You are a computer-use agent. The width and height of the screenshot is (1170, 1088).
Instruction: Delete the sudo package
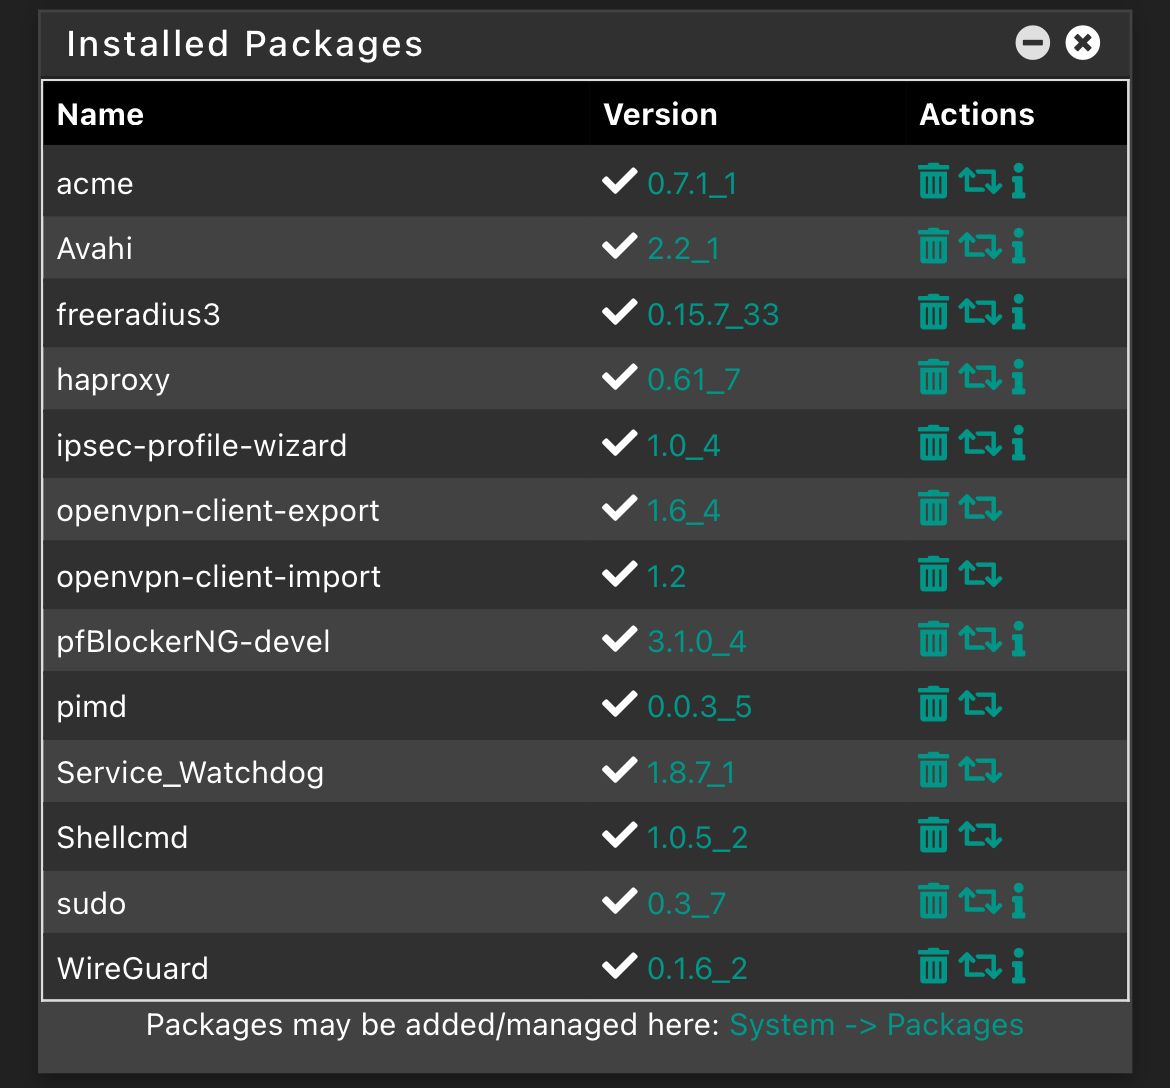coord(933,901)
